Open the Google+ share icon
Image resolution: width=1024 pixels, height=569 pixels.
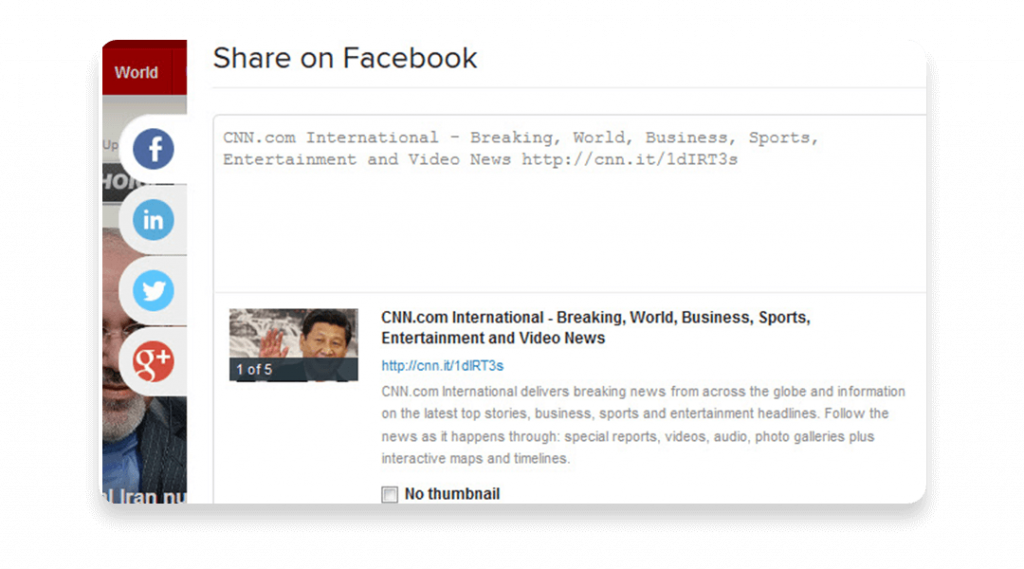pyautogui.click(x=153, y=361)
